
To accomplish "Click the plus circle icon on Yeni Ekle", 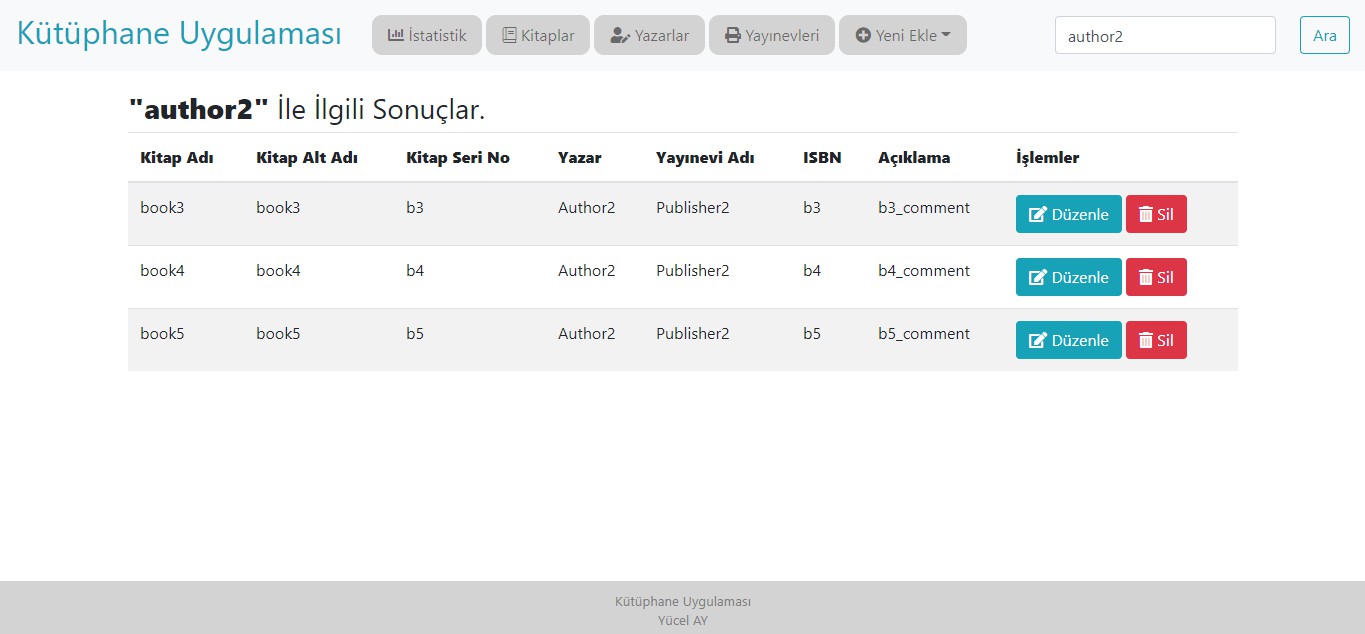I will [863, 35].
